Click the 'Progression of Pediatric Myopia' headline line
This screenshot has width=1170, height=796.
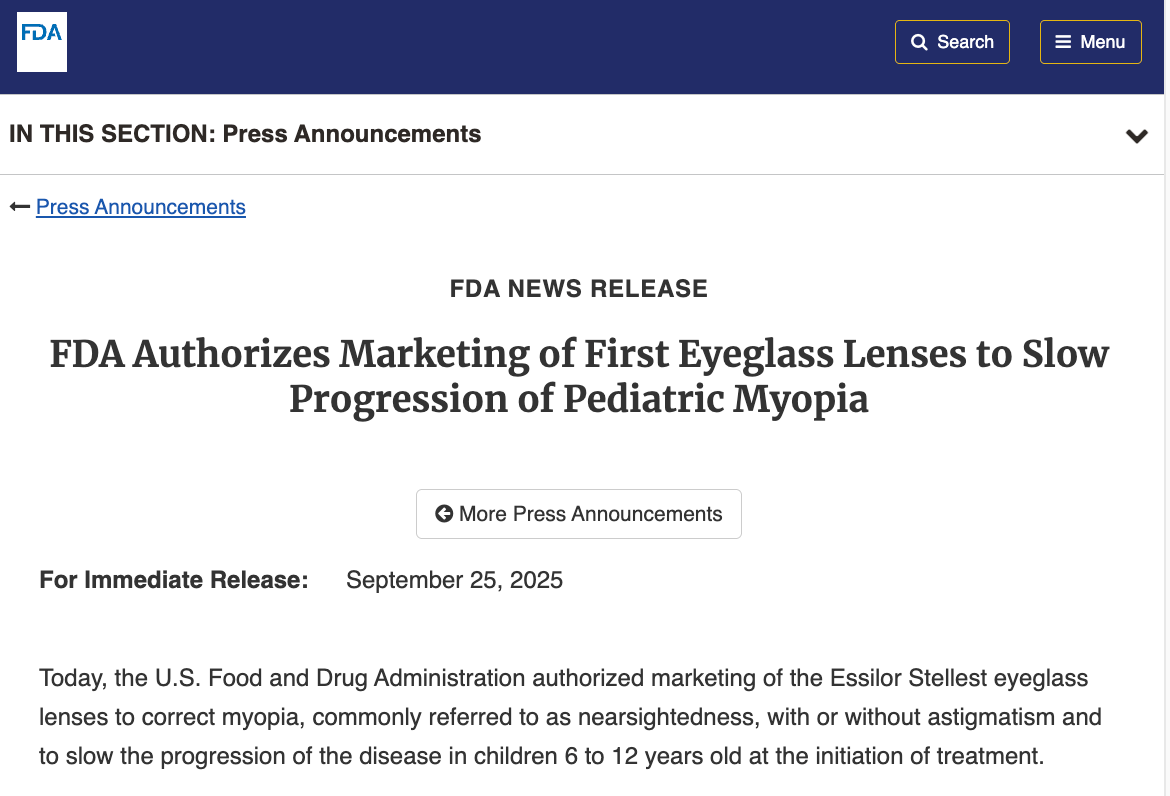(579, 399)
